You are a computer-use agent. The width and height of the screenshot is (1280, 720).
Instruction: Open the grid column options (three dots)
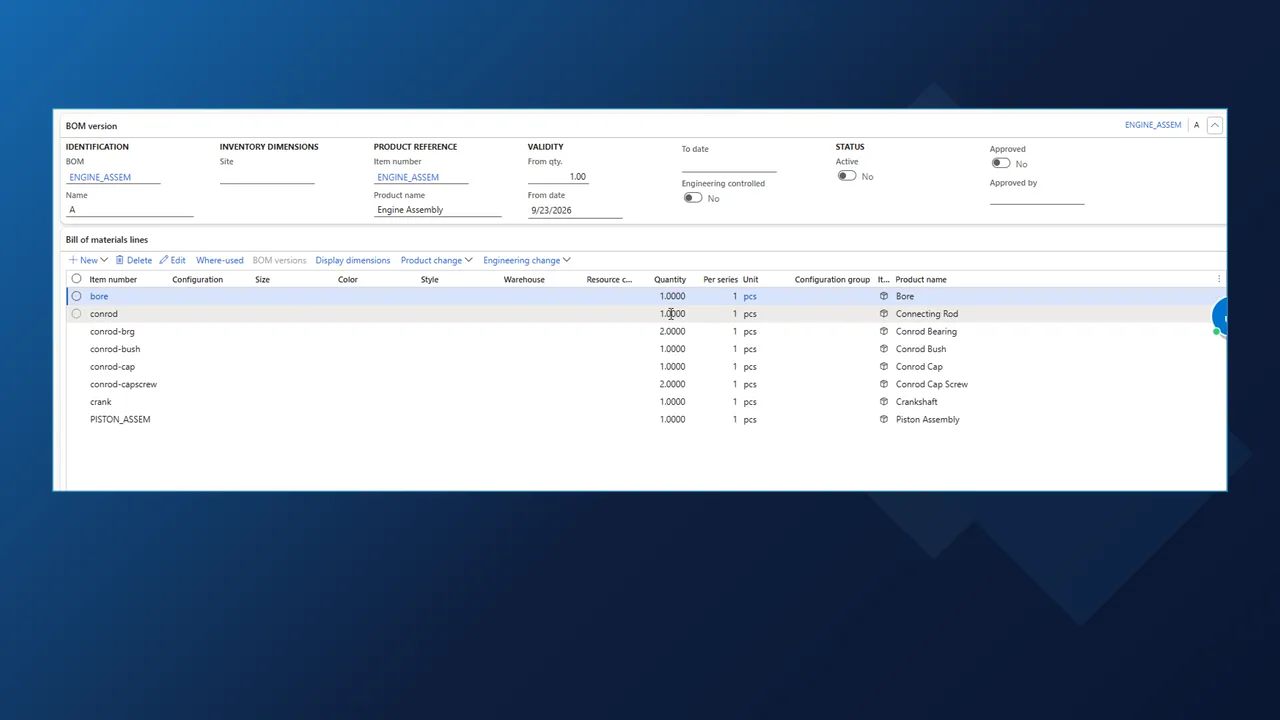pos(1218,279)
